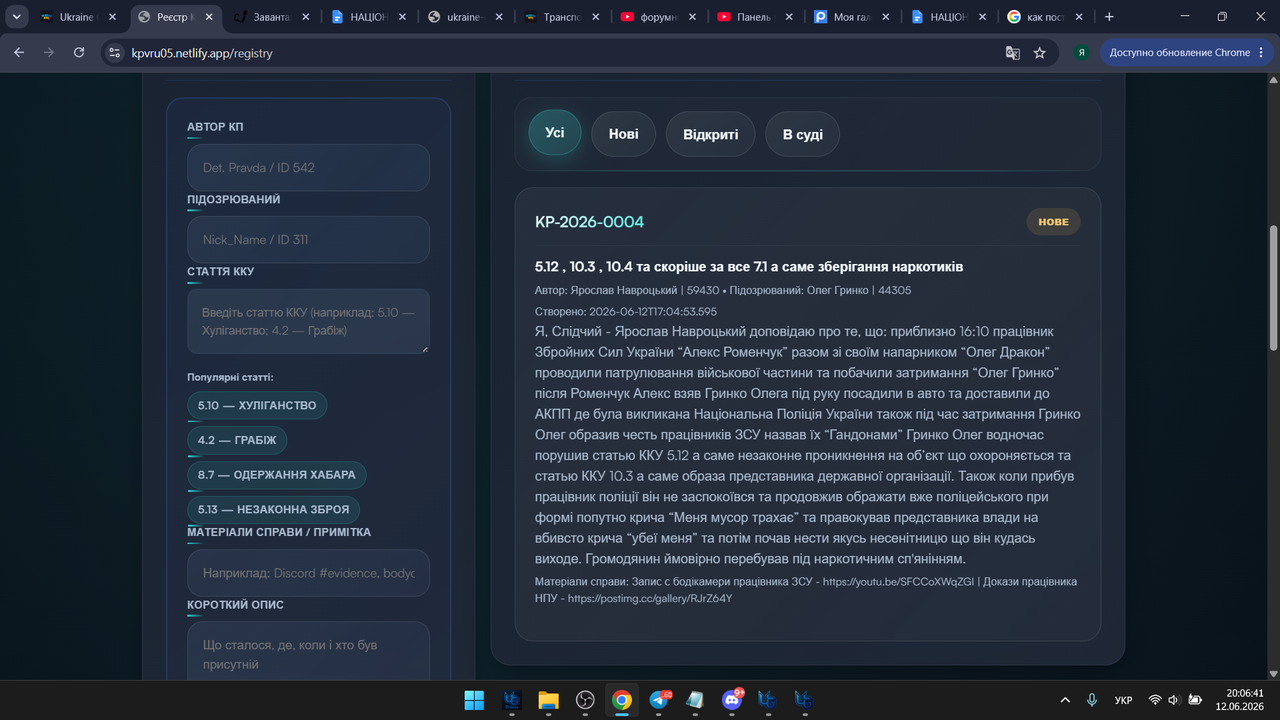
Task: Click the Автор КП input field
Action: coord(308,167)
